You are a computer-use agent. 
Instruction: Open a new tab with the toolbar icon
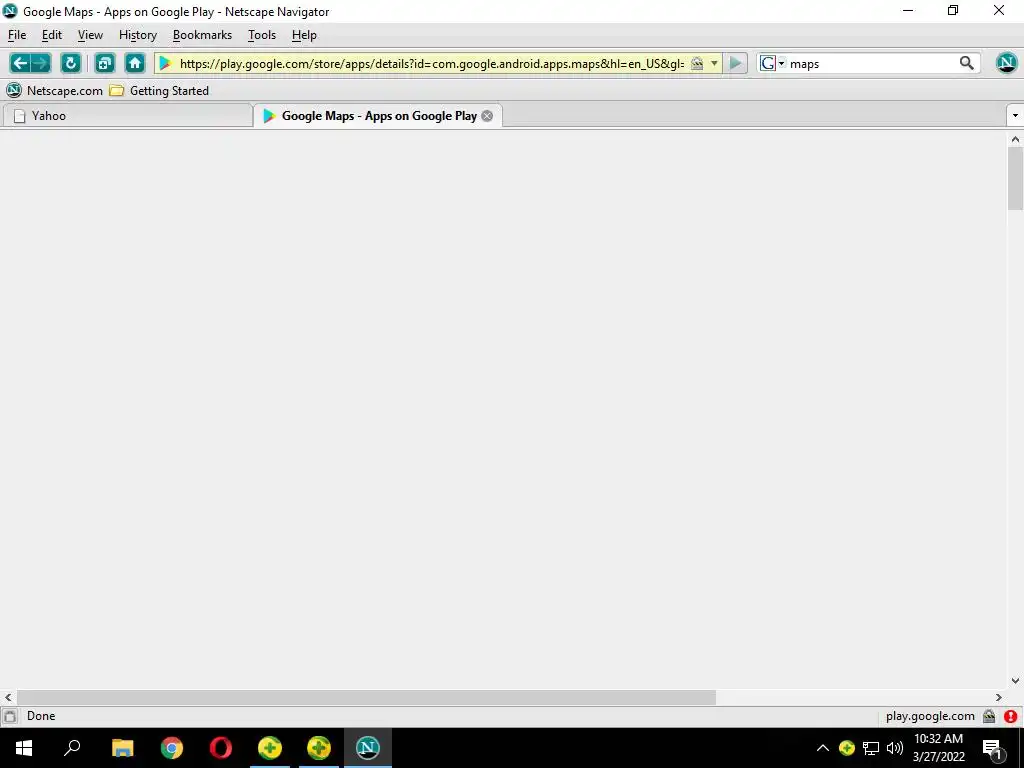pyautogui.click(x=104, y=63)
